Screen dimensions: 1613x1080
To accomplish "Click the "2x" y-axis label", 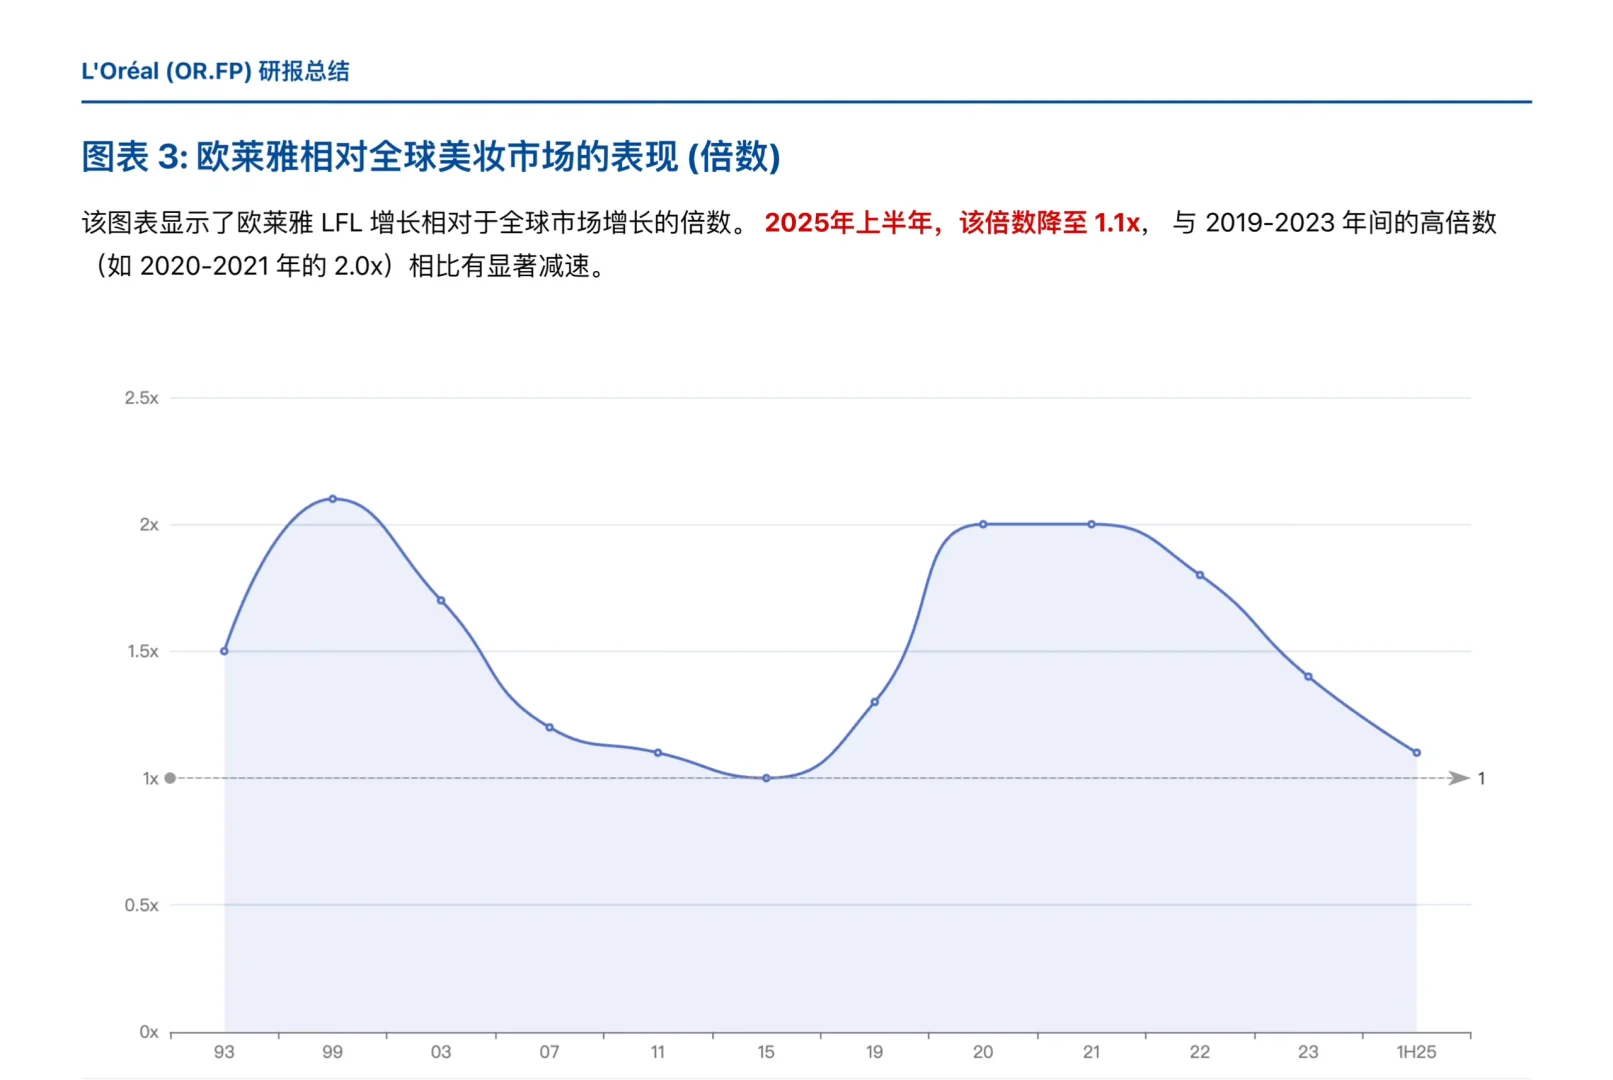I will [x=149, y=525].
